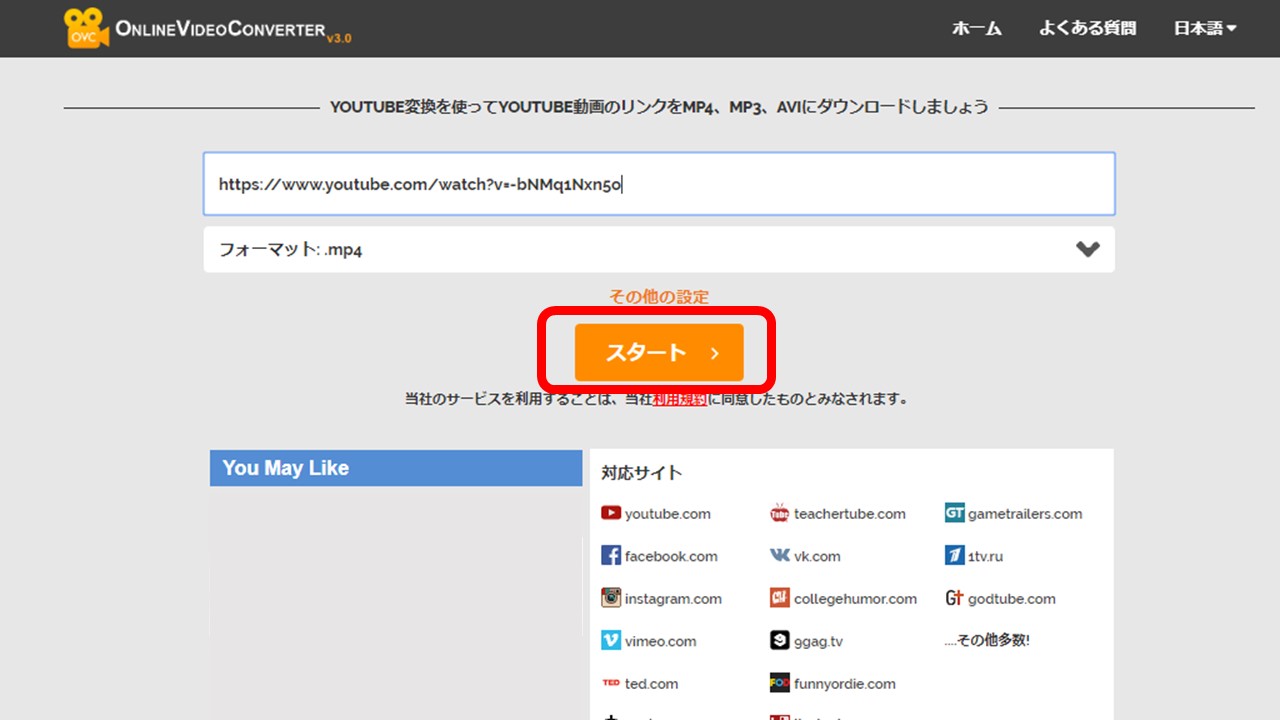Focus the YouTube URL input field
The height and width of the screenshot is (720, 1280).
pos(659,184)
